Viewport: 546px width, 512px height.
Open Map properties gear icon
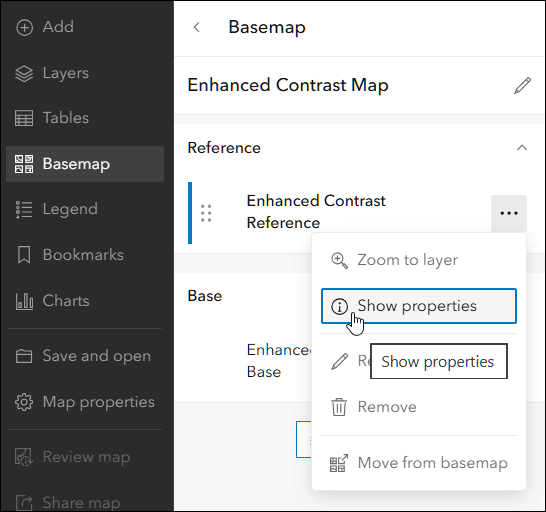(x=24, y=402)
